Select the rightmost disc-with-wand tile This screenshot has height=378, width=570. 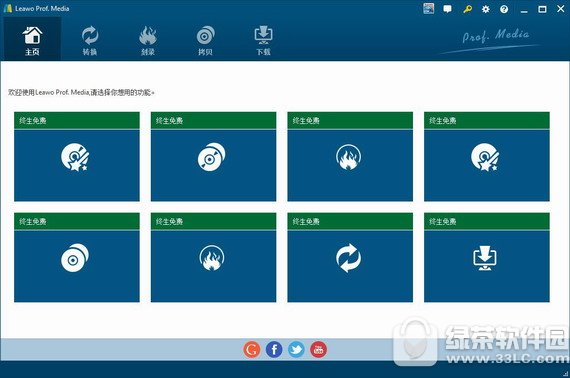click(x=487, y=156)
